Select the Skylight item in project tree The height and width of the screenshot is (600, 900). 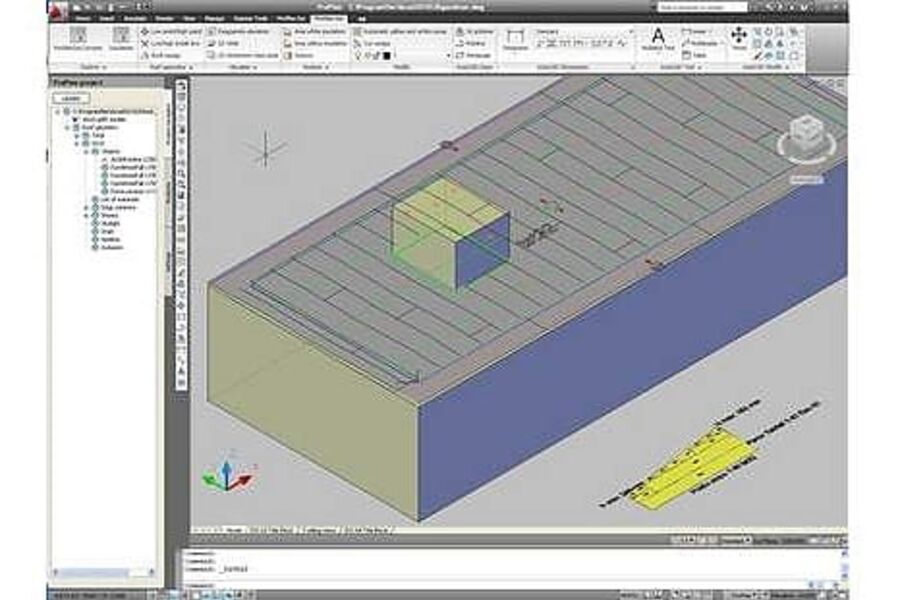click(107, 223)
